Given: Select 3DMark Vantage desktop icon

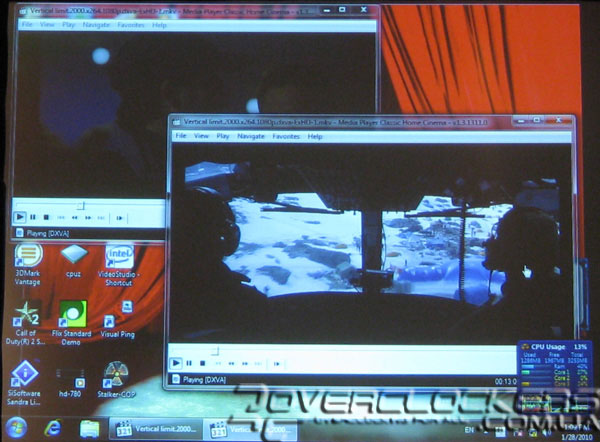Looking at the screenshot, I should [x=28, y=264].
